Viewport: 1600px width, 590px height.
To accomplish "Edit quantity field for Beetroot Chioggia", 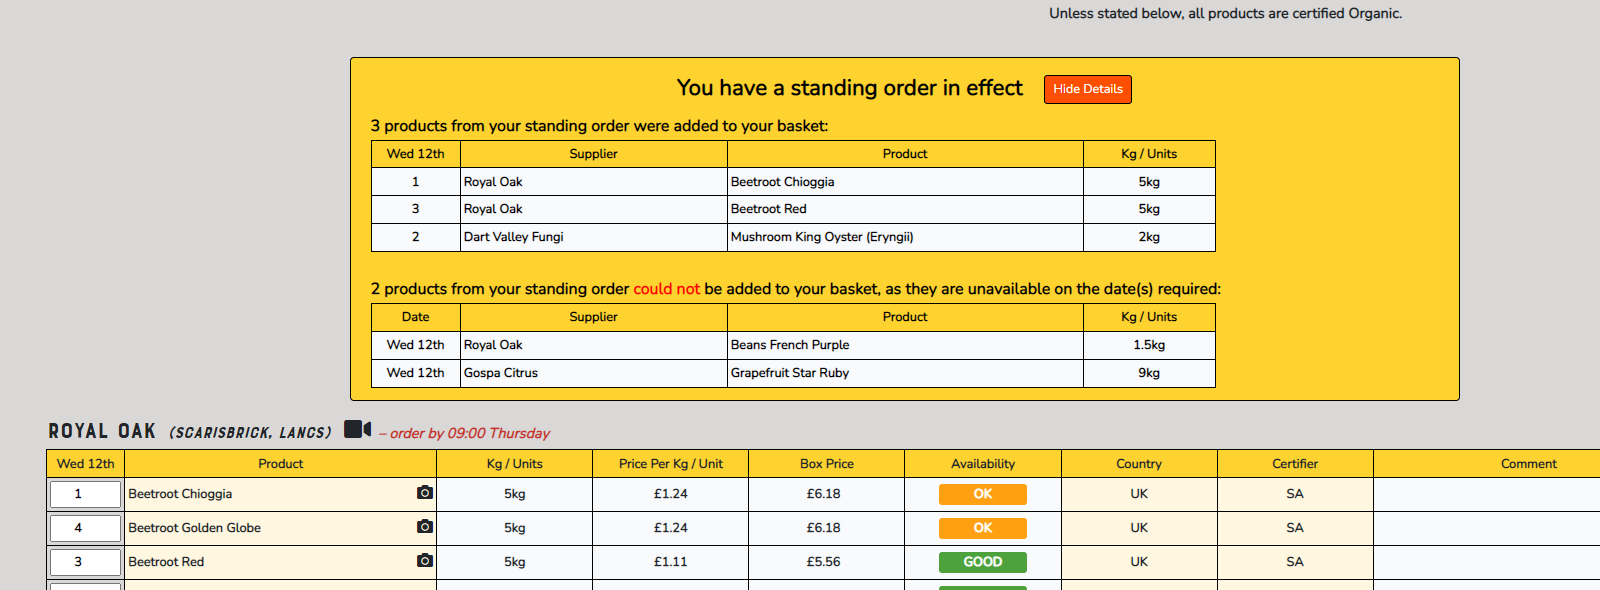I will tap(85, 494).
